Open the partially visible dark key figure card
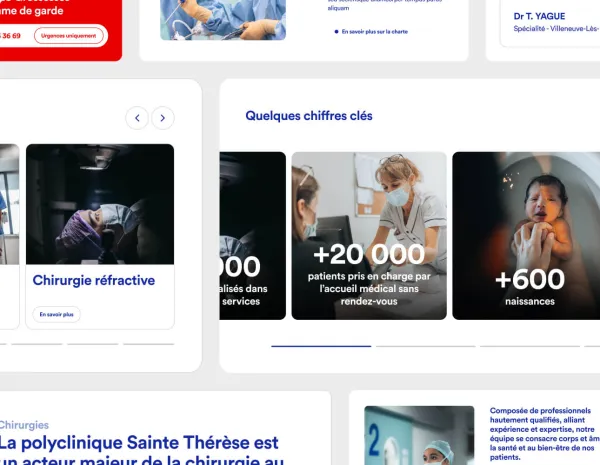This screenshot has height=465, width=600. coord(253,236)
